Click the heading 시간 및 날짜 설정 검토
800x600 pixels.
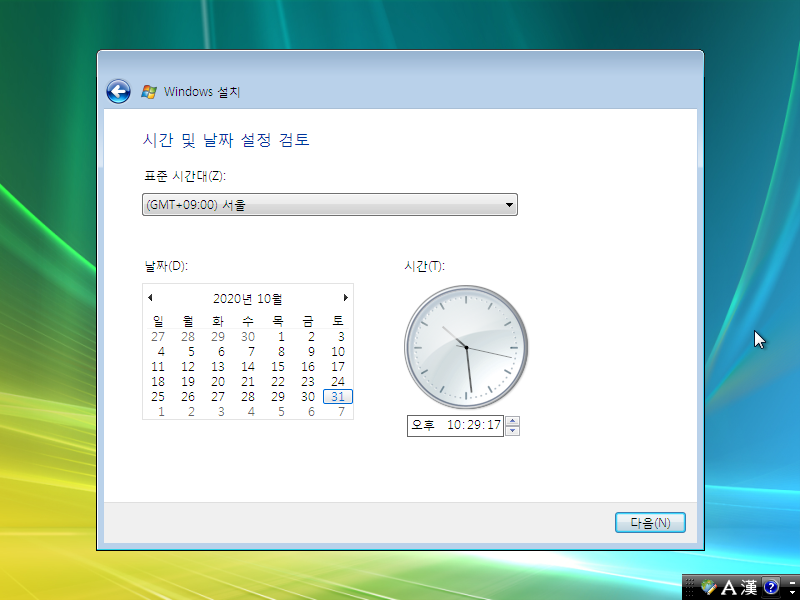click(x=226, y=140)
